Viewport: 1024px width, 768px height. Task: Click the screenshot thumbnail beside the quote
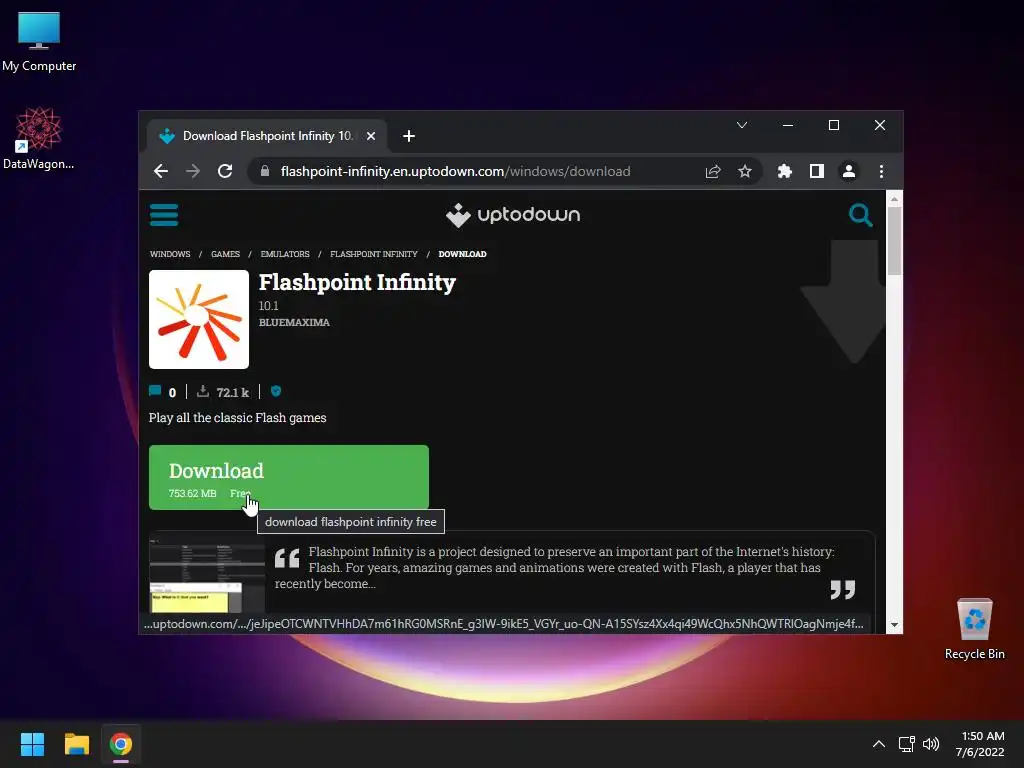click(x=206, y=575)
